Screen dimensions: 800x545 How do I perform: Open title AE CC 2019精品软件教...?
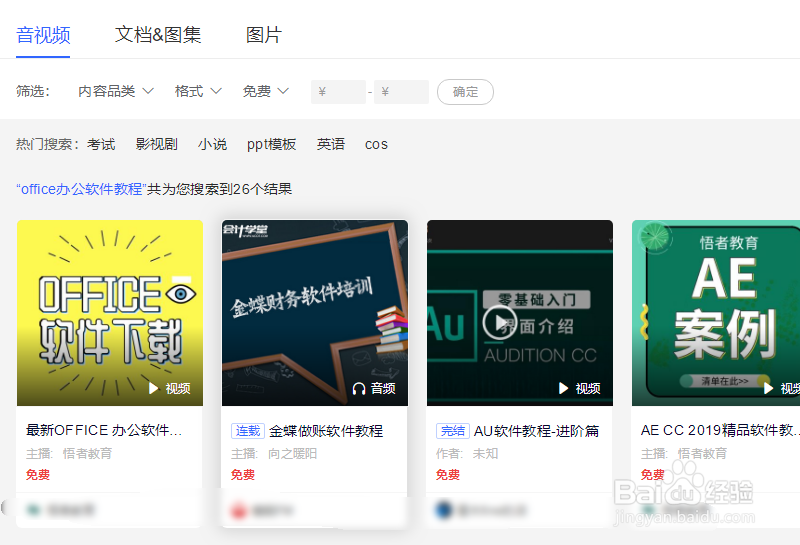[719, 430]
